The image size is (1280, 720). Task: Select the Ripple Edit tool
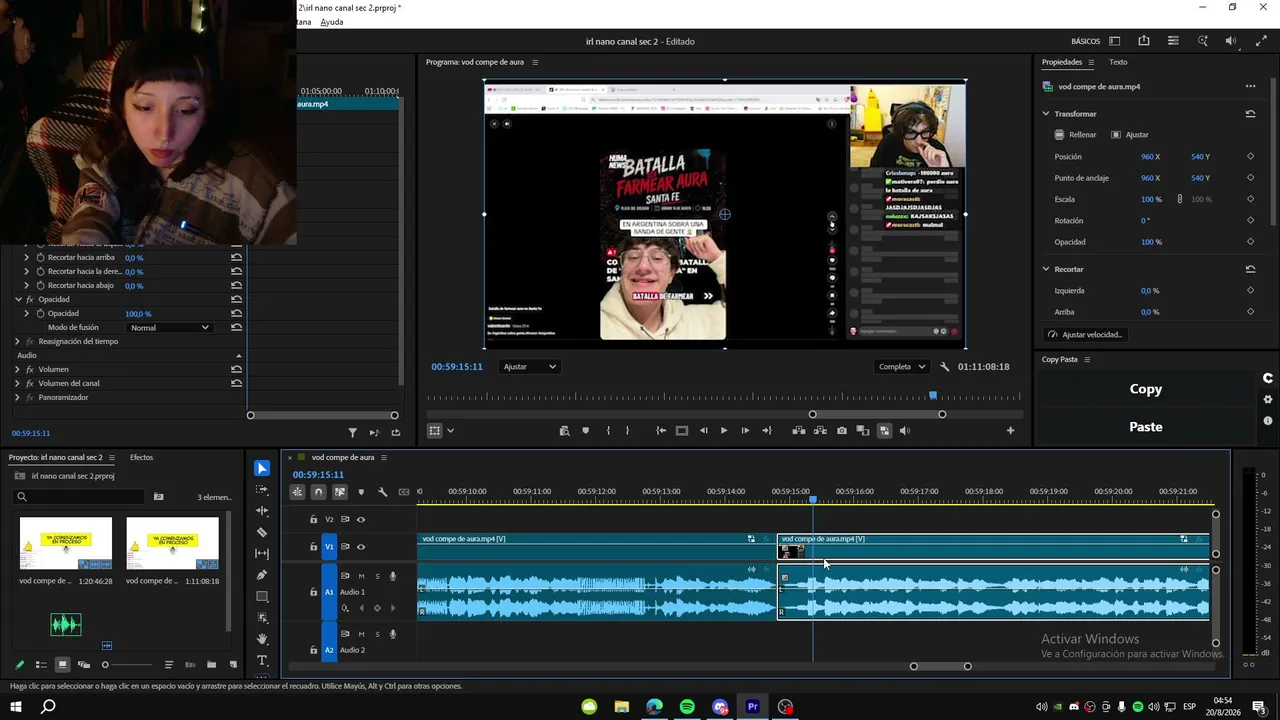(x=262, y=511)
